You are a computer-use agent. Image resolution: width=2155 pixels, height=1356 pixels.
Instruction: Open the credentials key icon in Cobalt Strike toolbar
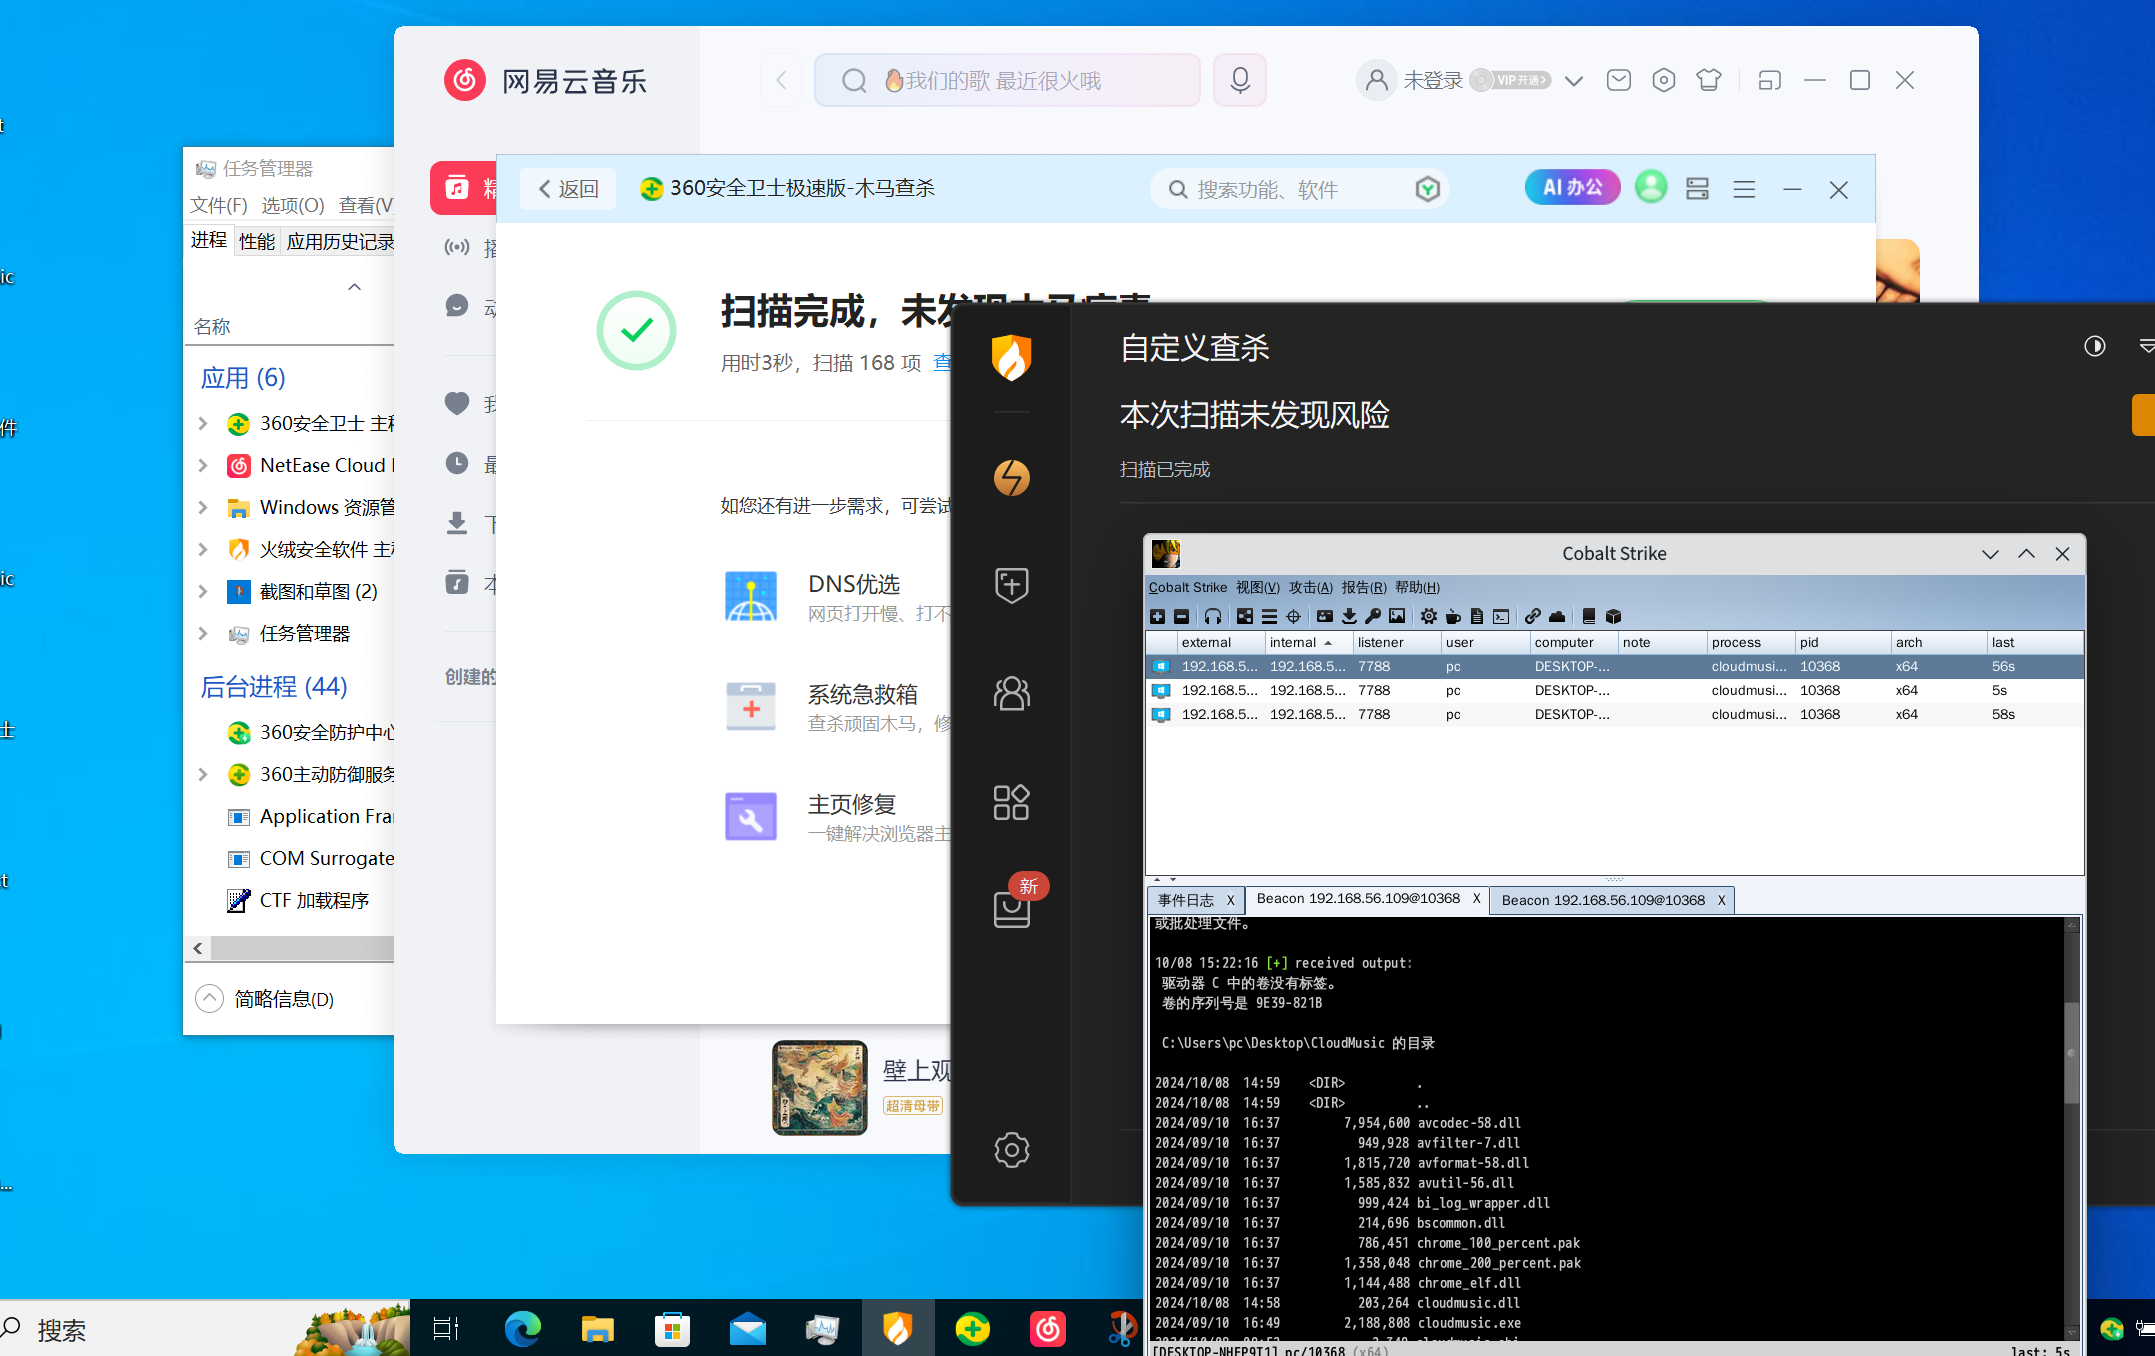tap(1373, 616)
